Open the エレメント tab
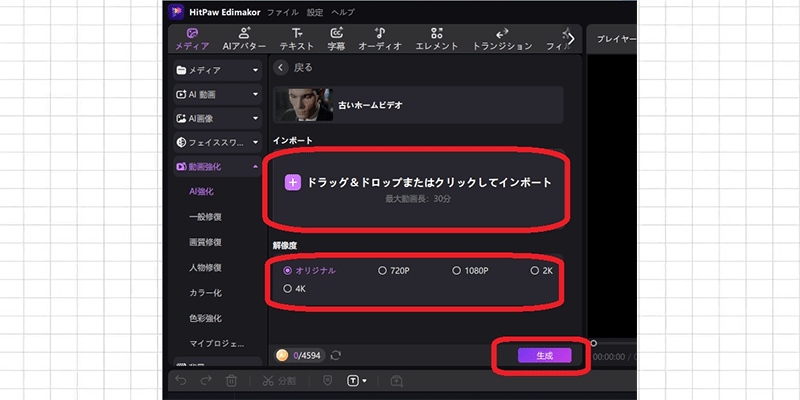The height and width of the screenshot is (400, 800). (437, 39)
